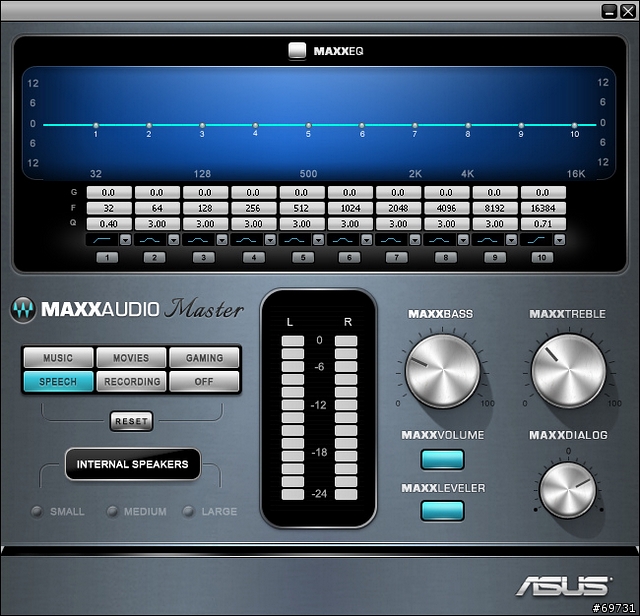Click the MaxxAudio Waves logo icon
Image resolution: width=640 pixels, height=616 pixels.
click(x=23, y=310)
